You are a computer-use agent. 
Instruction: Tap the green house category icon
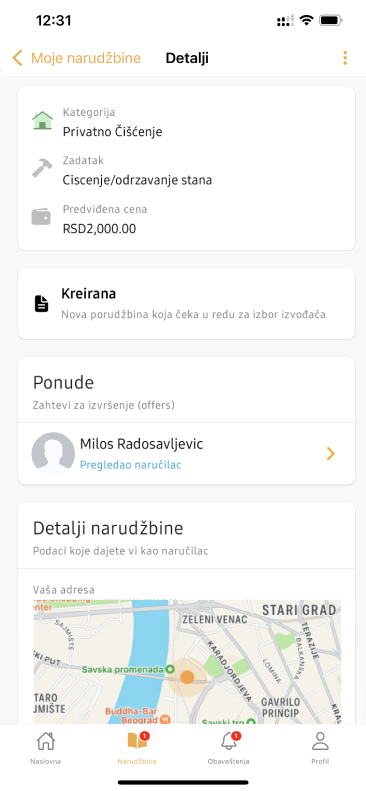(x=42, y=120)
